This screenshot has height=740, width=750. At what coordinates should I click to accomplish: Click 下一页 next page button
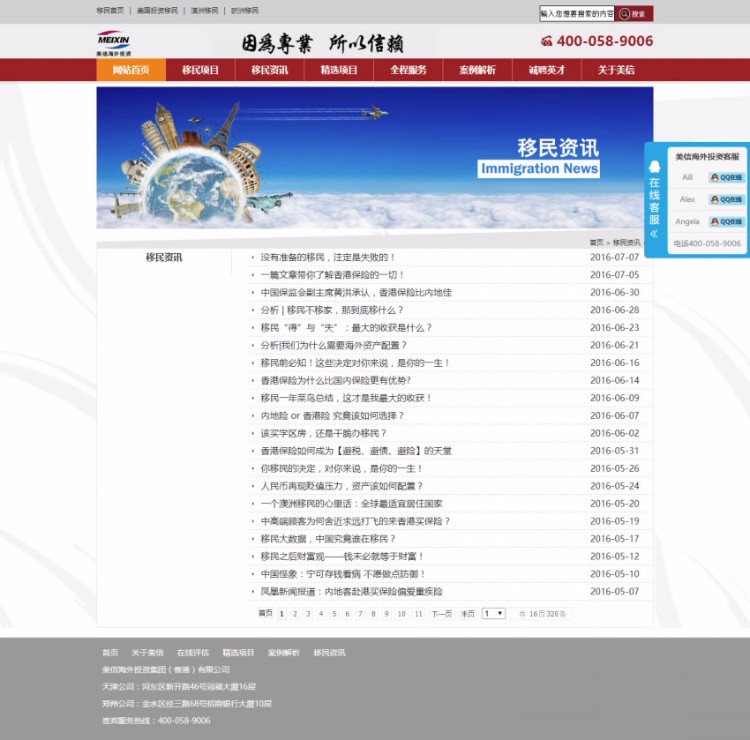click(x=441, y=614)
